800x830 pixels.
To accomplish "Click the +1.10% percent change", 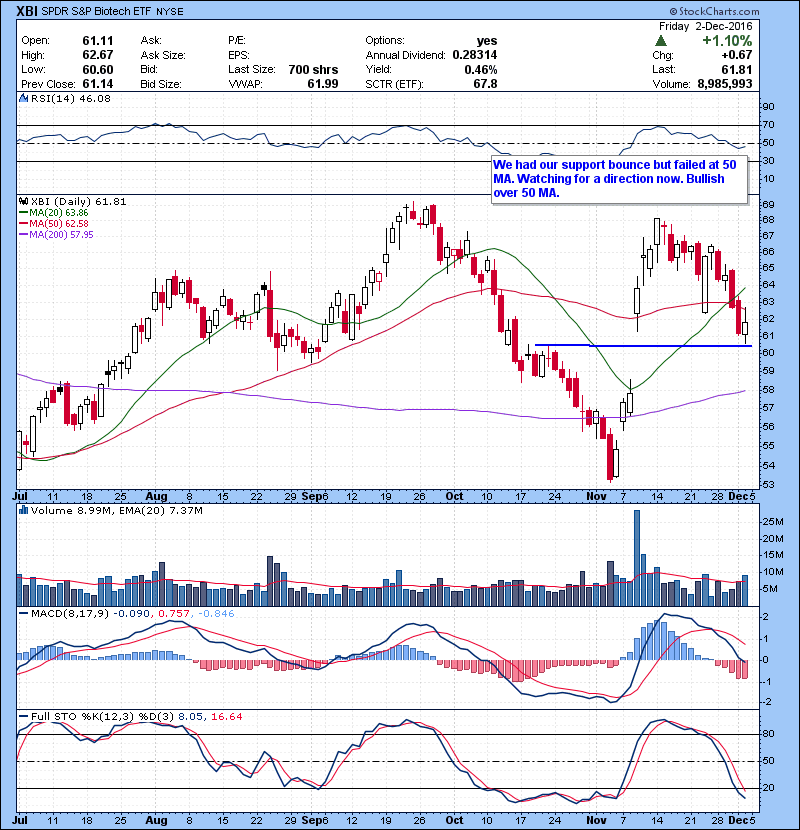I will (x=727, y=41).
